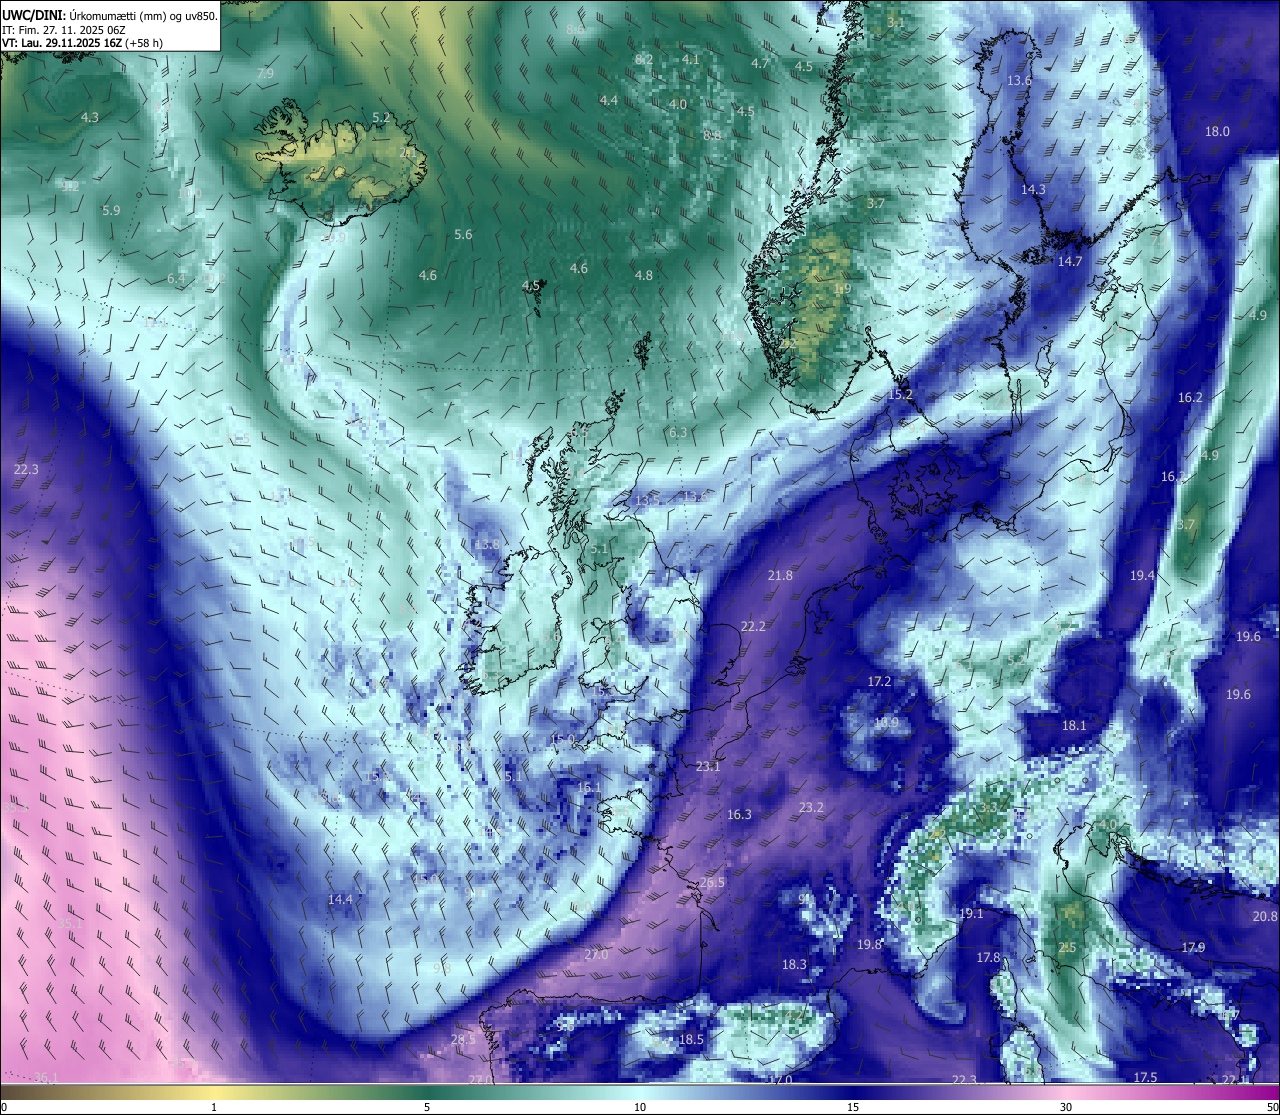1280x1115 pixels.
Task: Click the '1' tick on the color scale
Action: point(214,1107)
